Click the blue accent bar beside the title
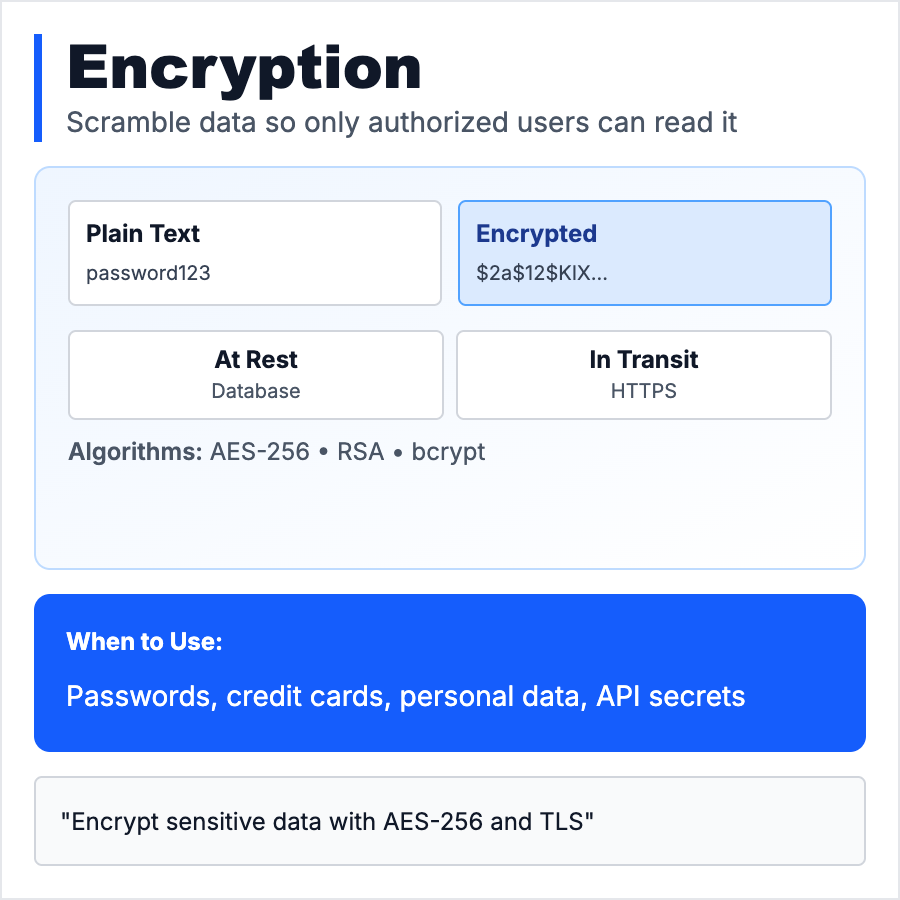The height and width of the screenshot is (900, 900). [38, 88]
